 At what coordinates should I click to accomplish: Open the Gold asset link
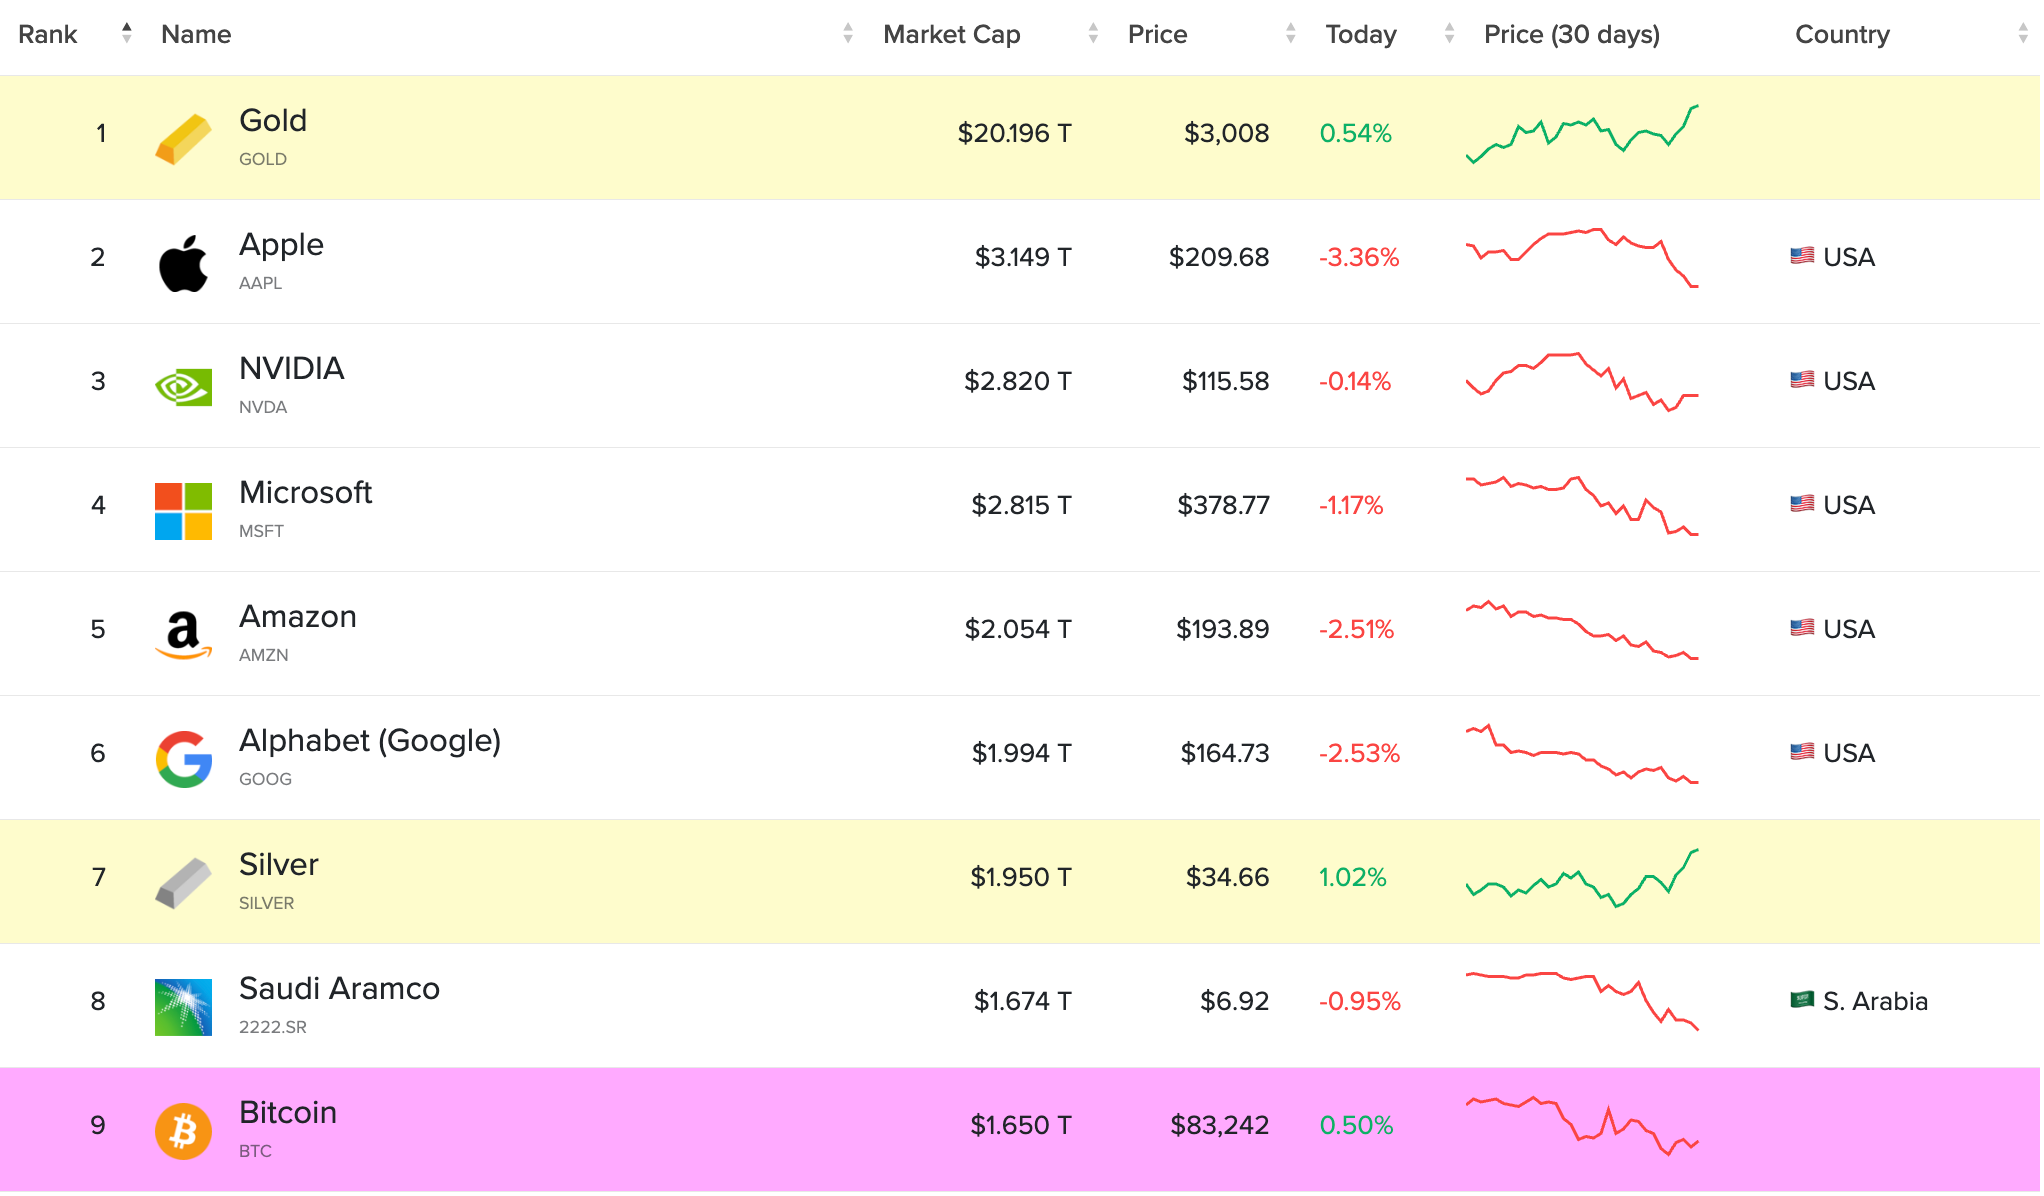click(x=273, y=120)
